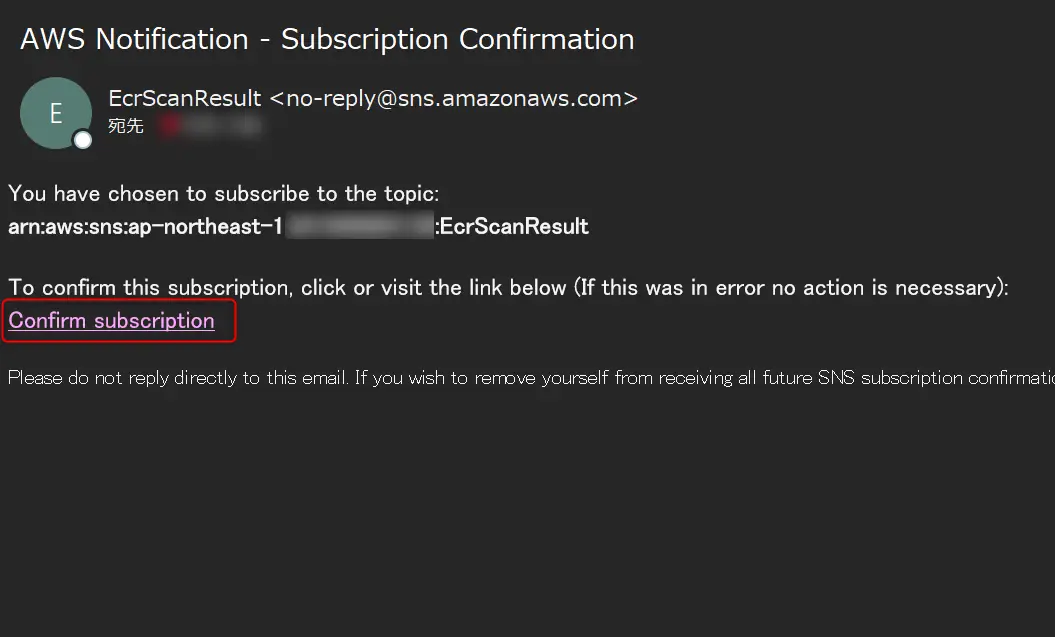Click the blurred recipient name beside 宛先
The width and height of the screenshot is (1055, 637).
click(x=209, y=126)
